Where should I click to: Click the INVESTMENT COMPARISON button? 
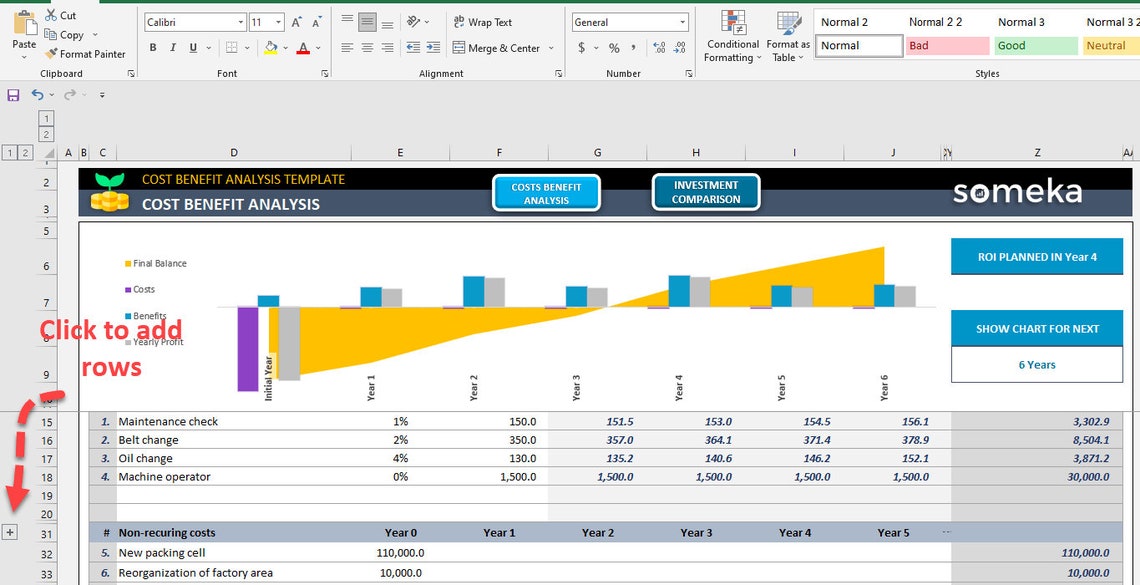[x=704, y=191]
